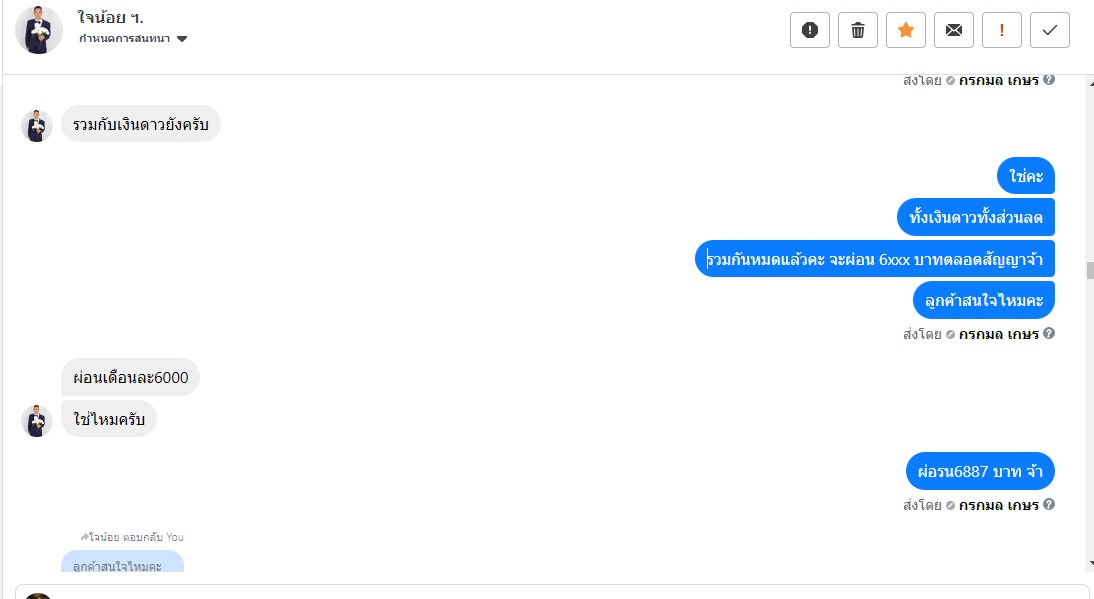Mark conversation done with checkmark icon
1094x599 pixels.
tap(1050, 30)
